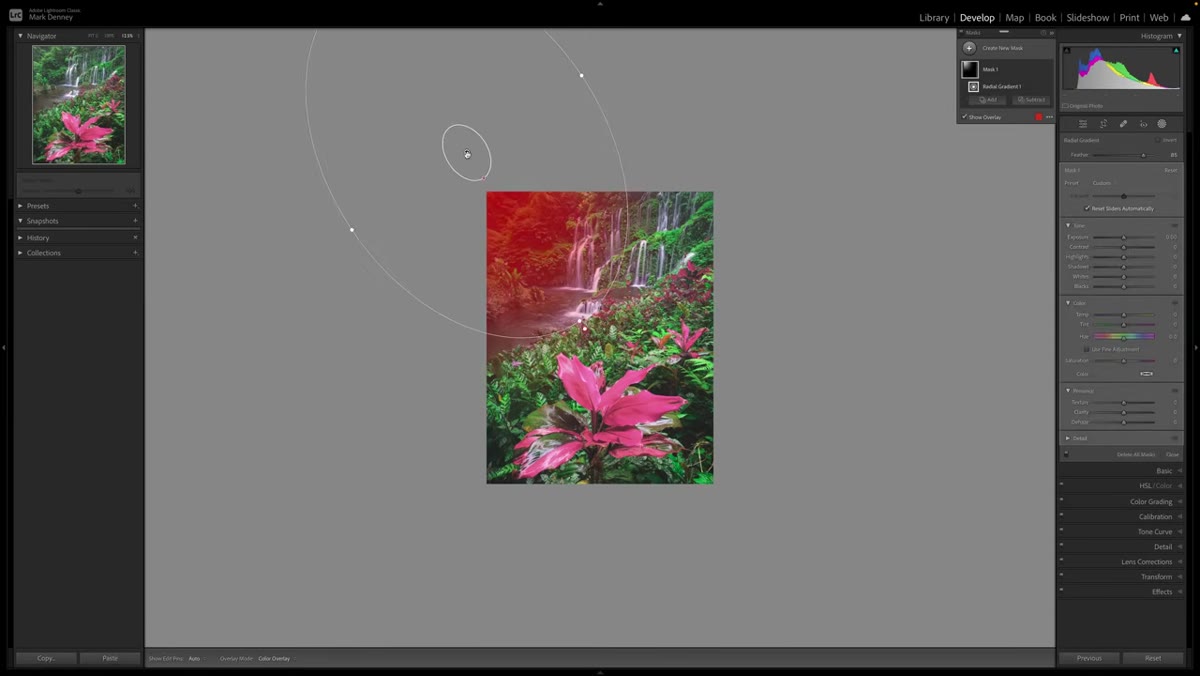Add a new preset with the plus icon
The image size is (1200, 676).
pyautogui.click(x=135, y=206)
